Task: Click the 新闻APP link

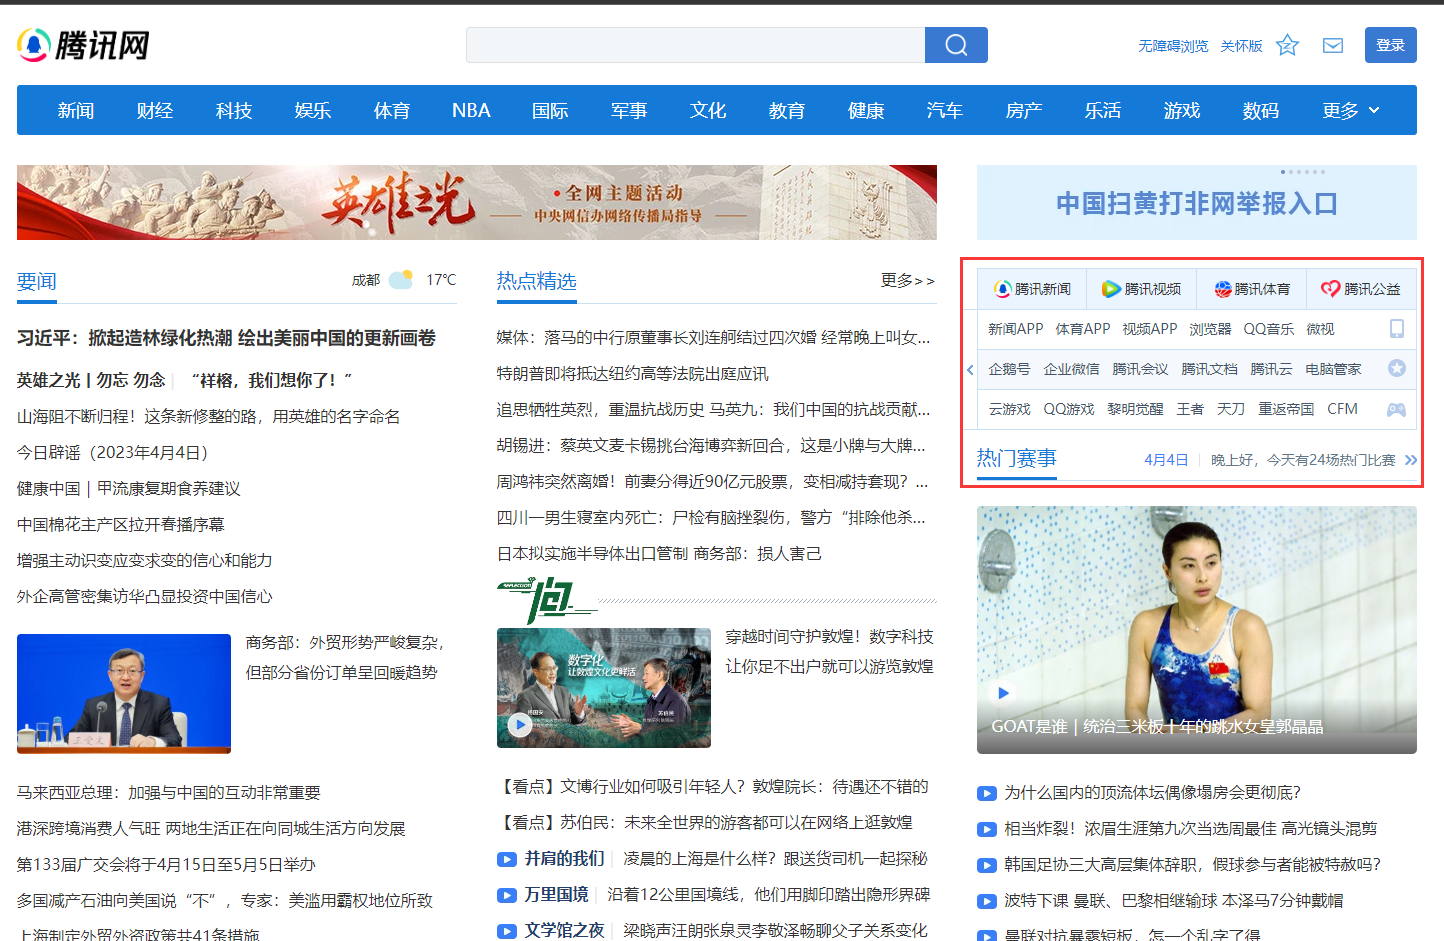Action: point(1015,329)
